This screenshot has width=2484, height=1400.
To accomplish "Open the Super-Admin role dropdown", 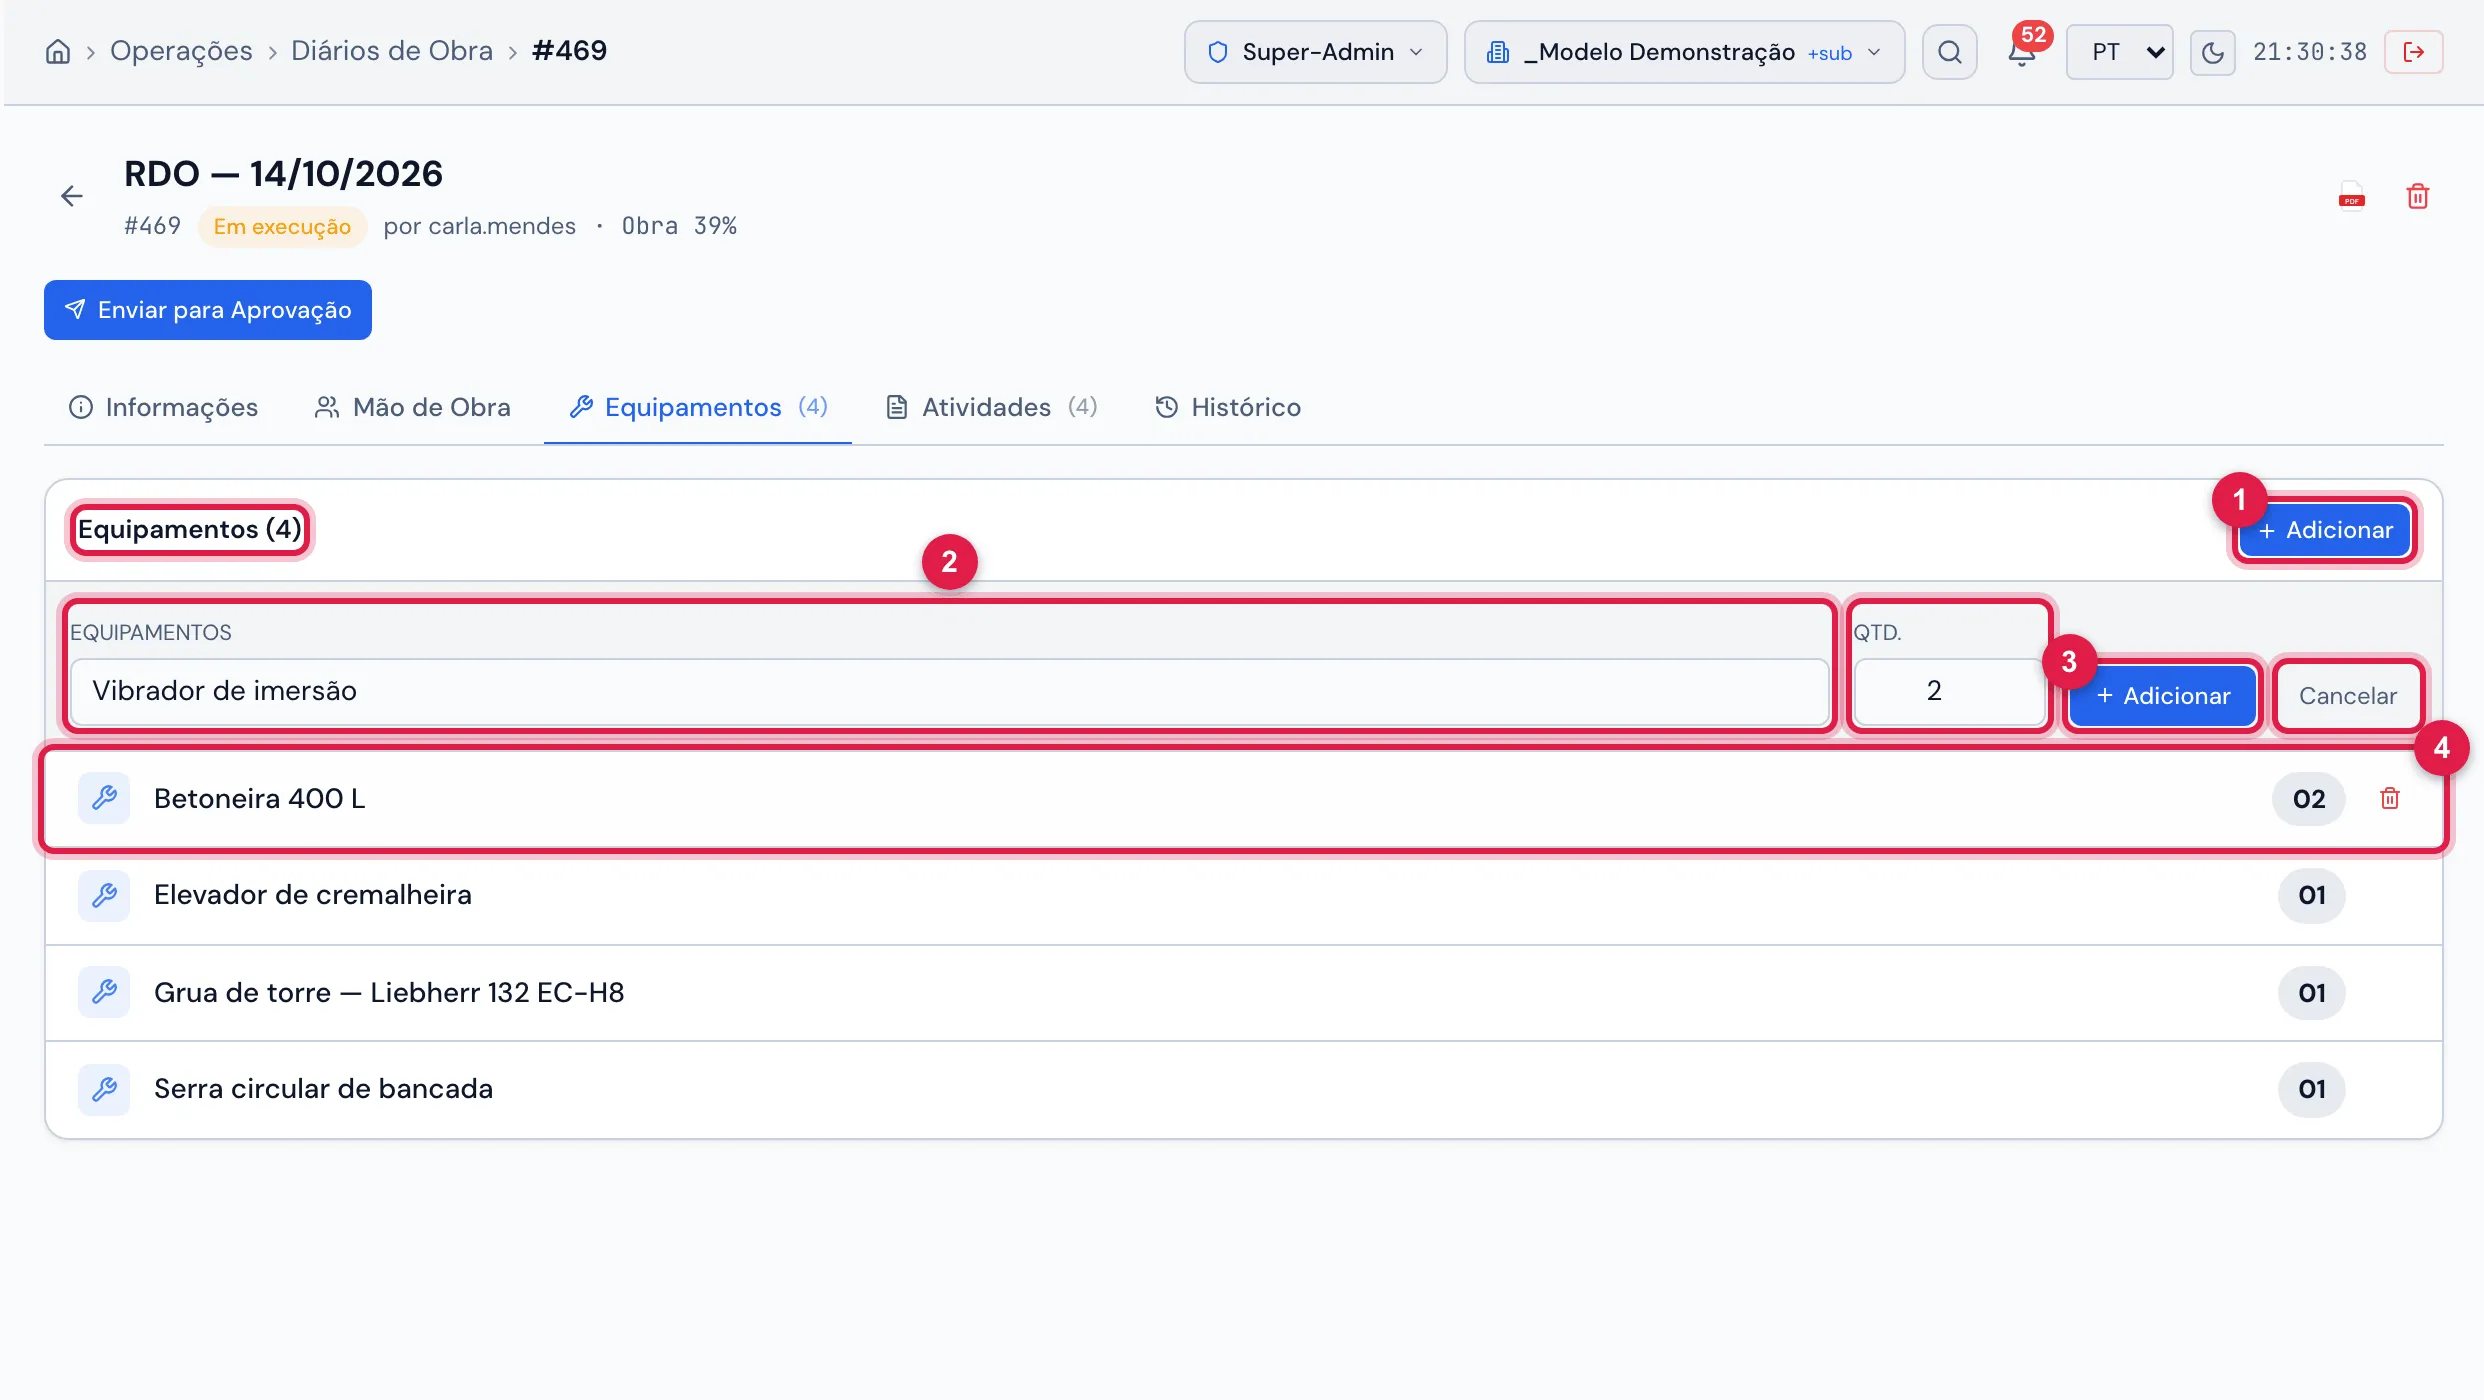I will [x=1315, y=52].
